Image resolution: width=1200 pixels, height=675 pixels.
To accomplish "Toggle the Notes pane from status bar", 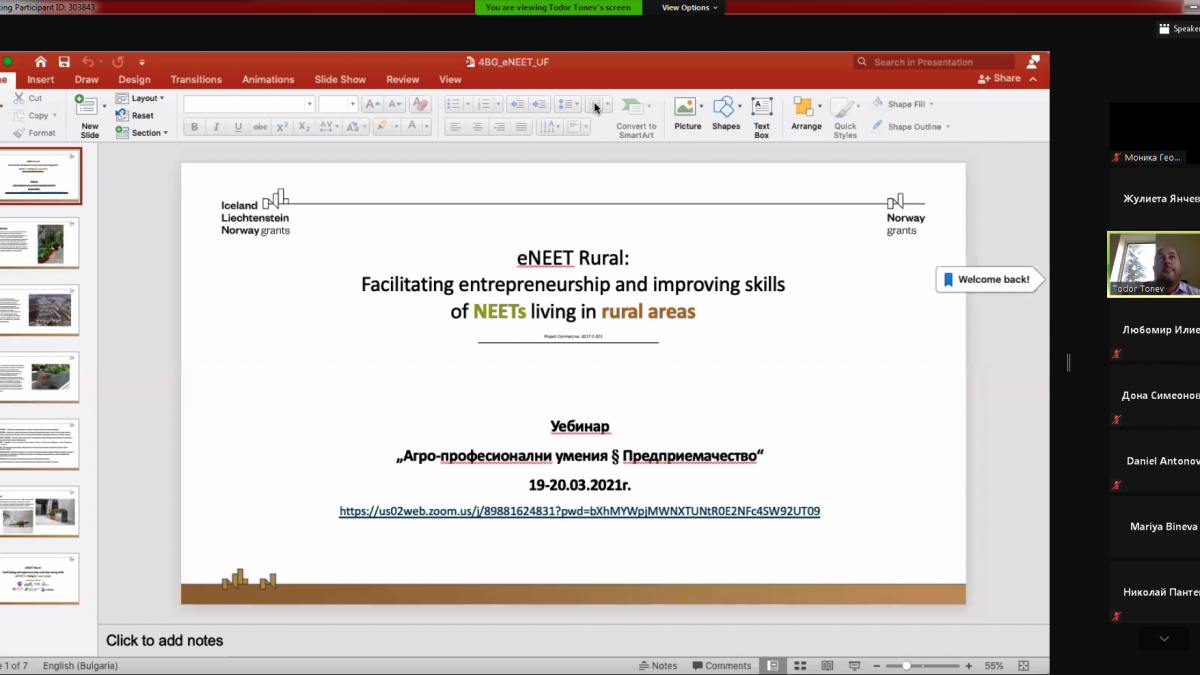I will (x=658, y=665).
